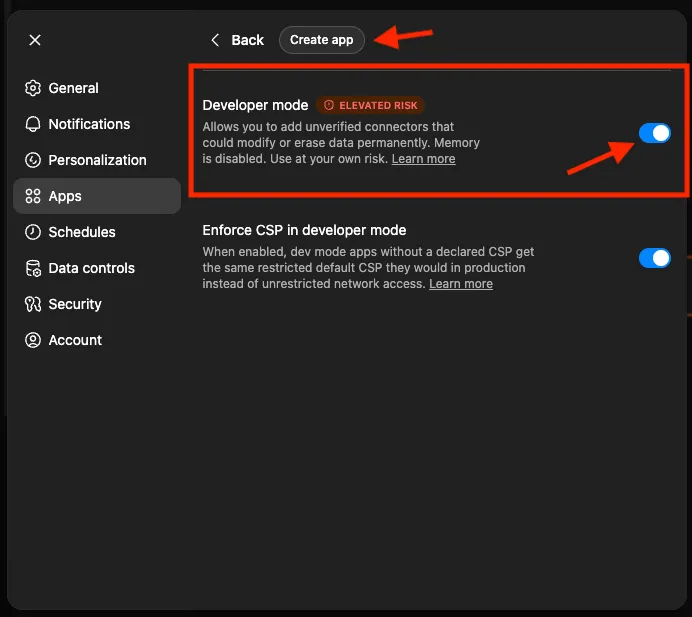Open Learn more link under Developer mode

click(x=423, y=159)
